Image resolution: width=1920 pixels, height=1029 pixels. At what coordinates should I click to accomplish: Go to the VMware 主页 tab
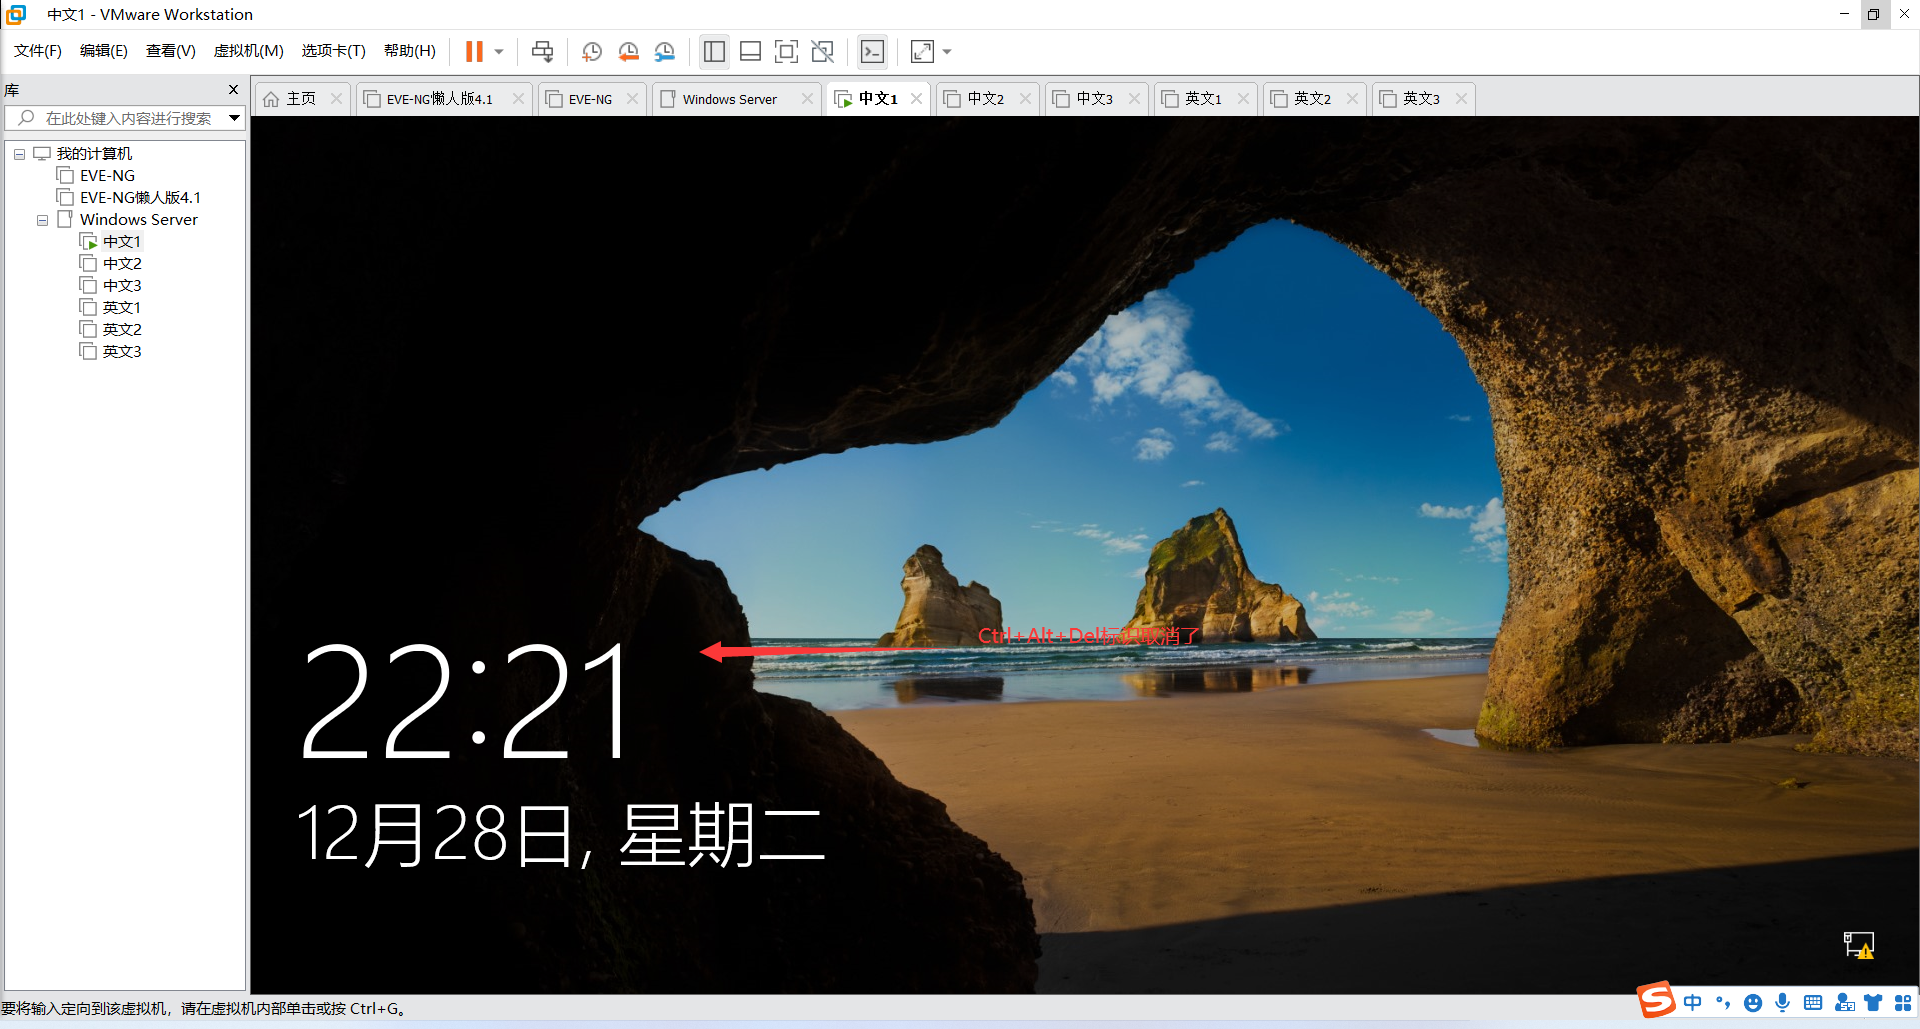299,98
